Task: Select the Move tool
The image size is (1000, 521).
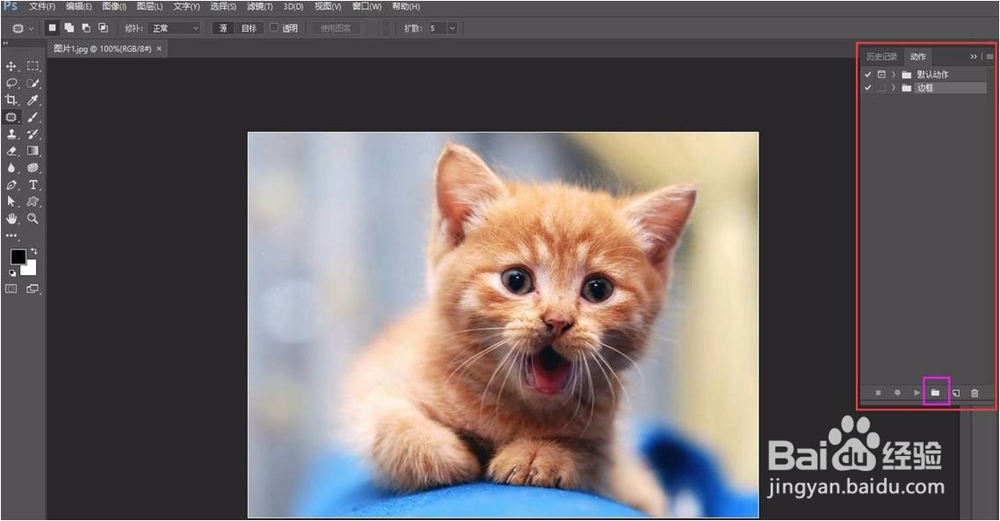Action: pos(11,66)
